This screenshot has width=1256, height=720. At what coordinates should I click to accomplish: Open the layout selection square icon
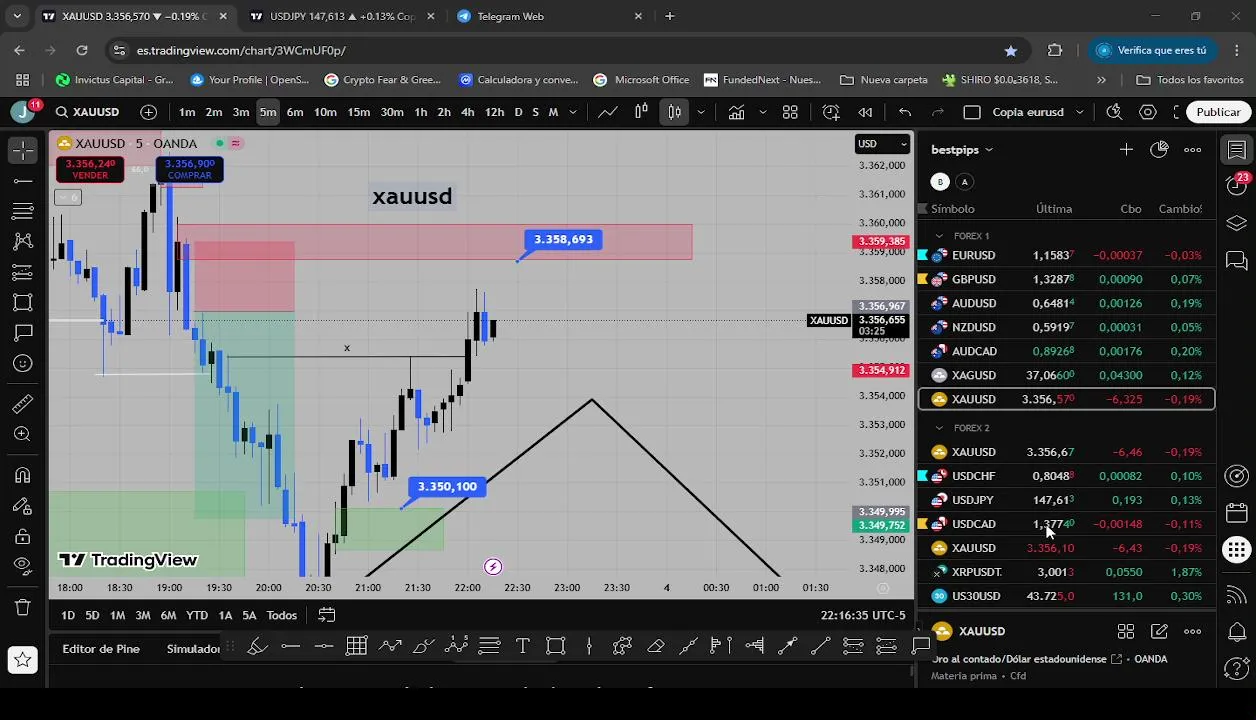click(972, 112)
